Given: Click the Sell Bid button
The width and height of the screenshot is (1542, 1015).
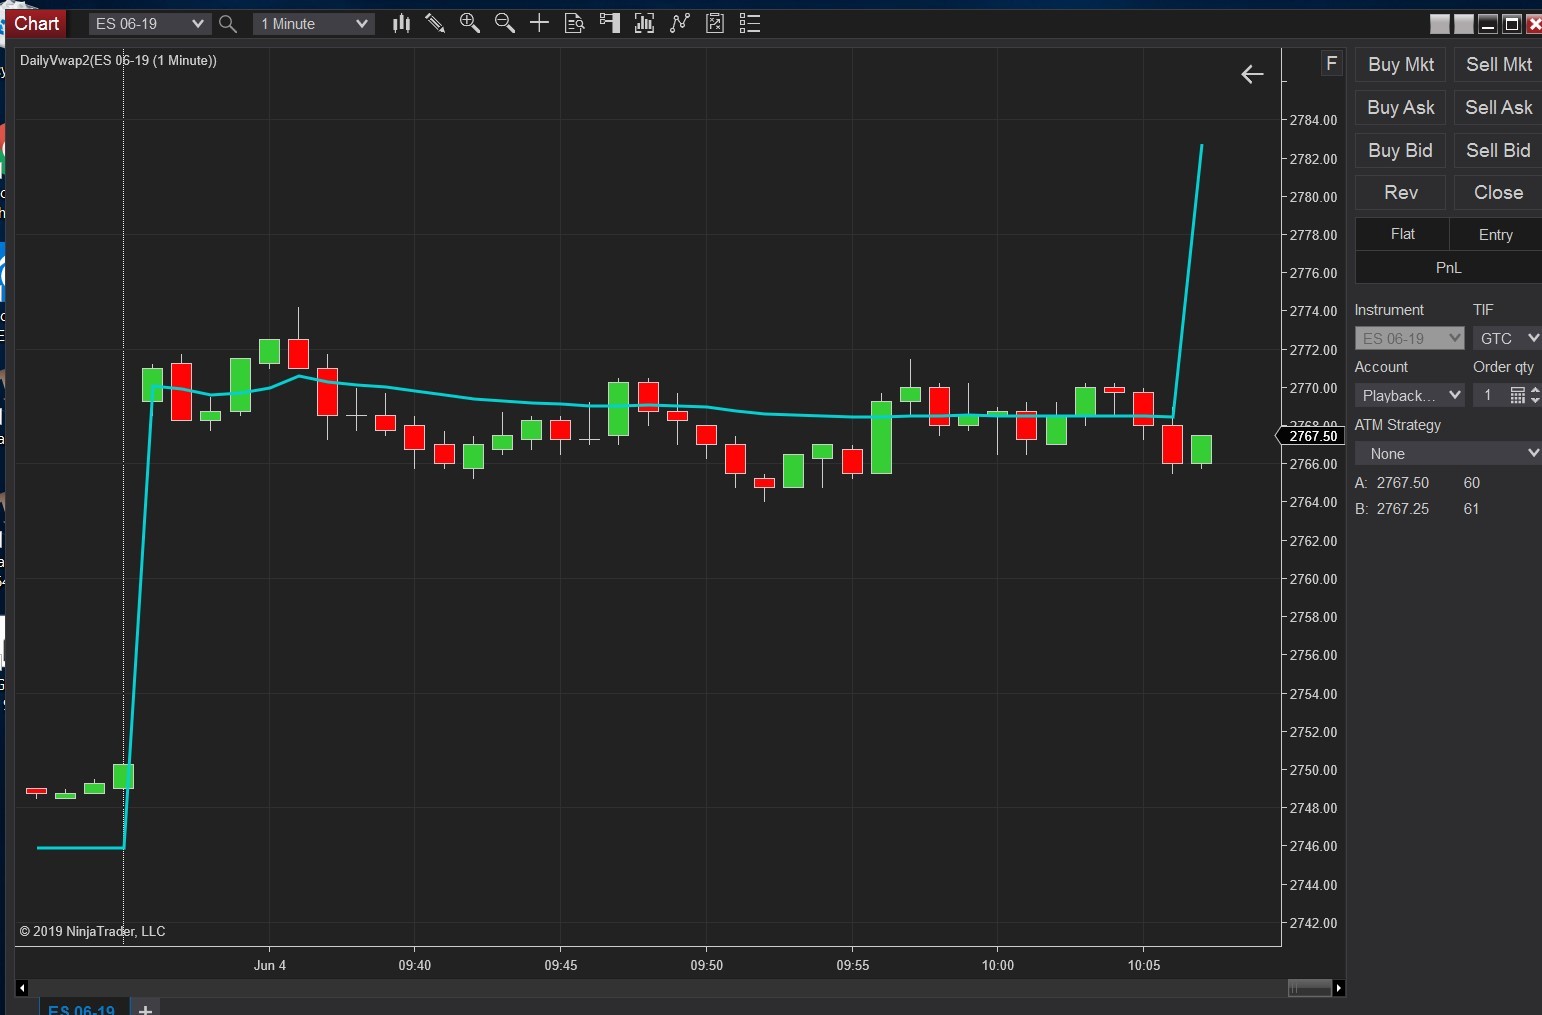Looking at the screenshot, I should 1498,151.
